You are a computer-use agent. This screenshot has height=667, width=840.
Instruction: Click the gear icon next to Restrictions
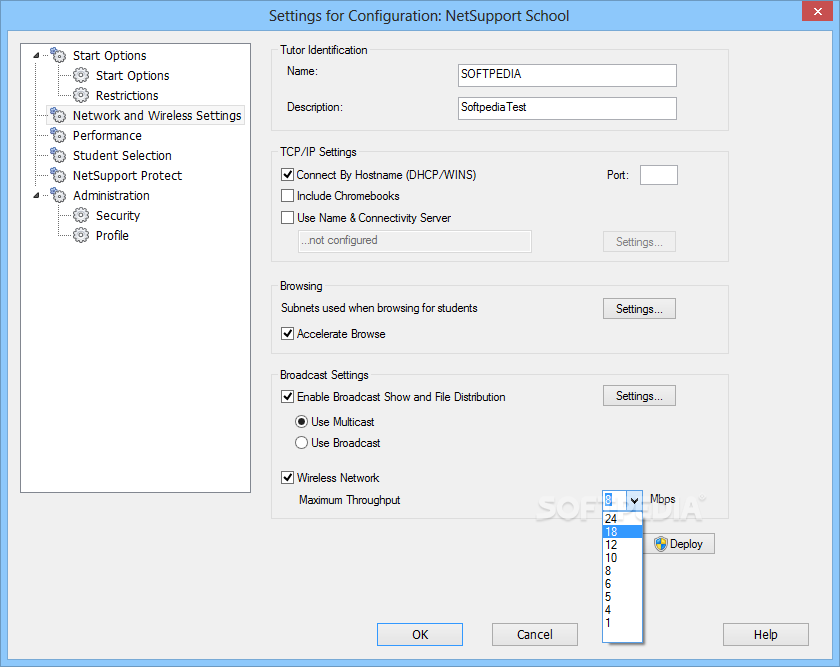point(81,95)
